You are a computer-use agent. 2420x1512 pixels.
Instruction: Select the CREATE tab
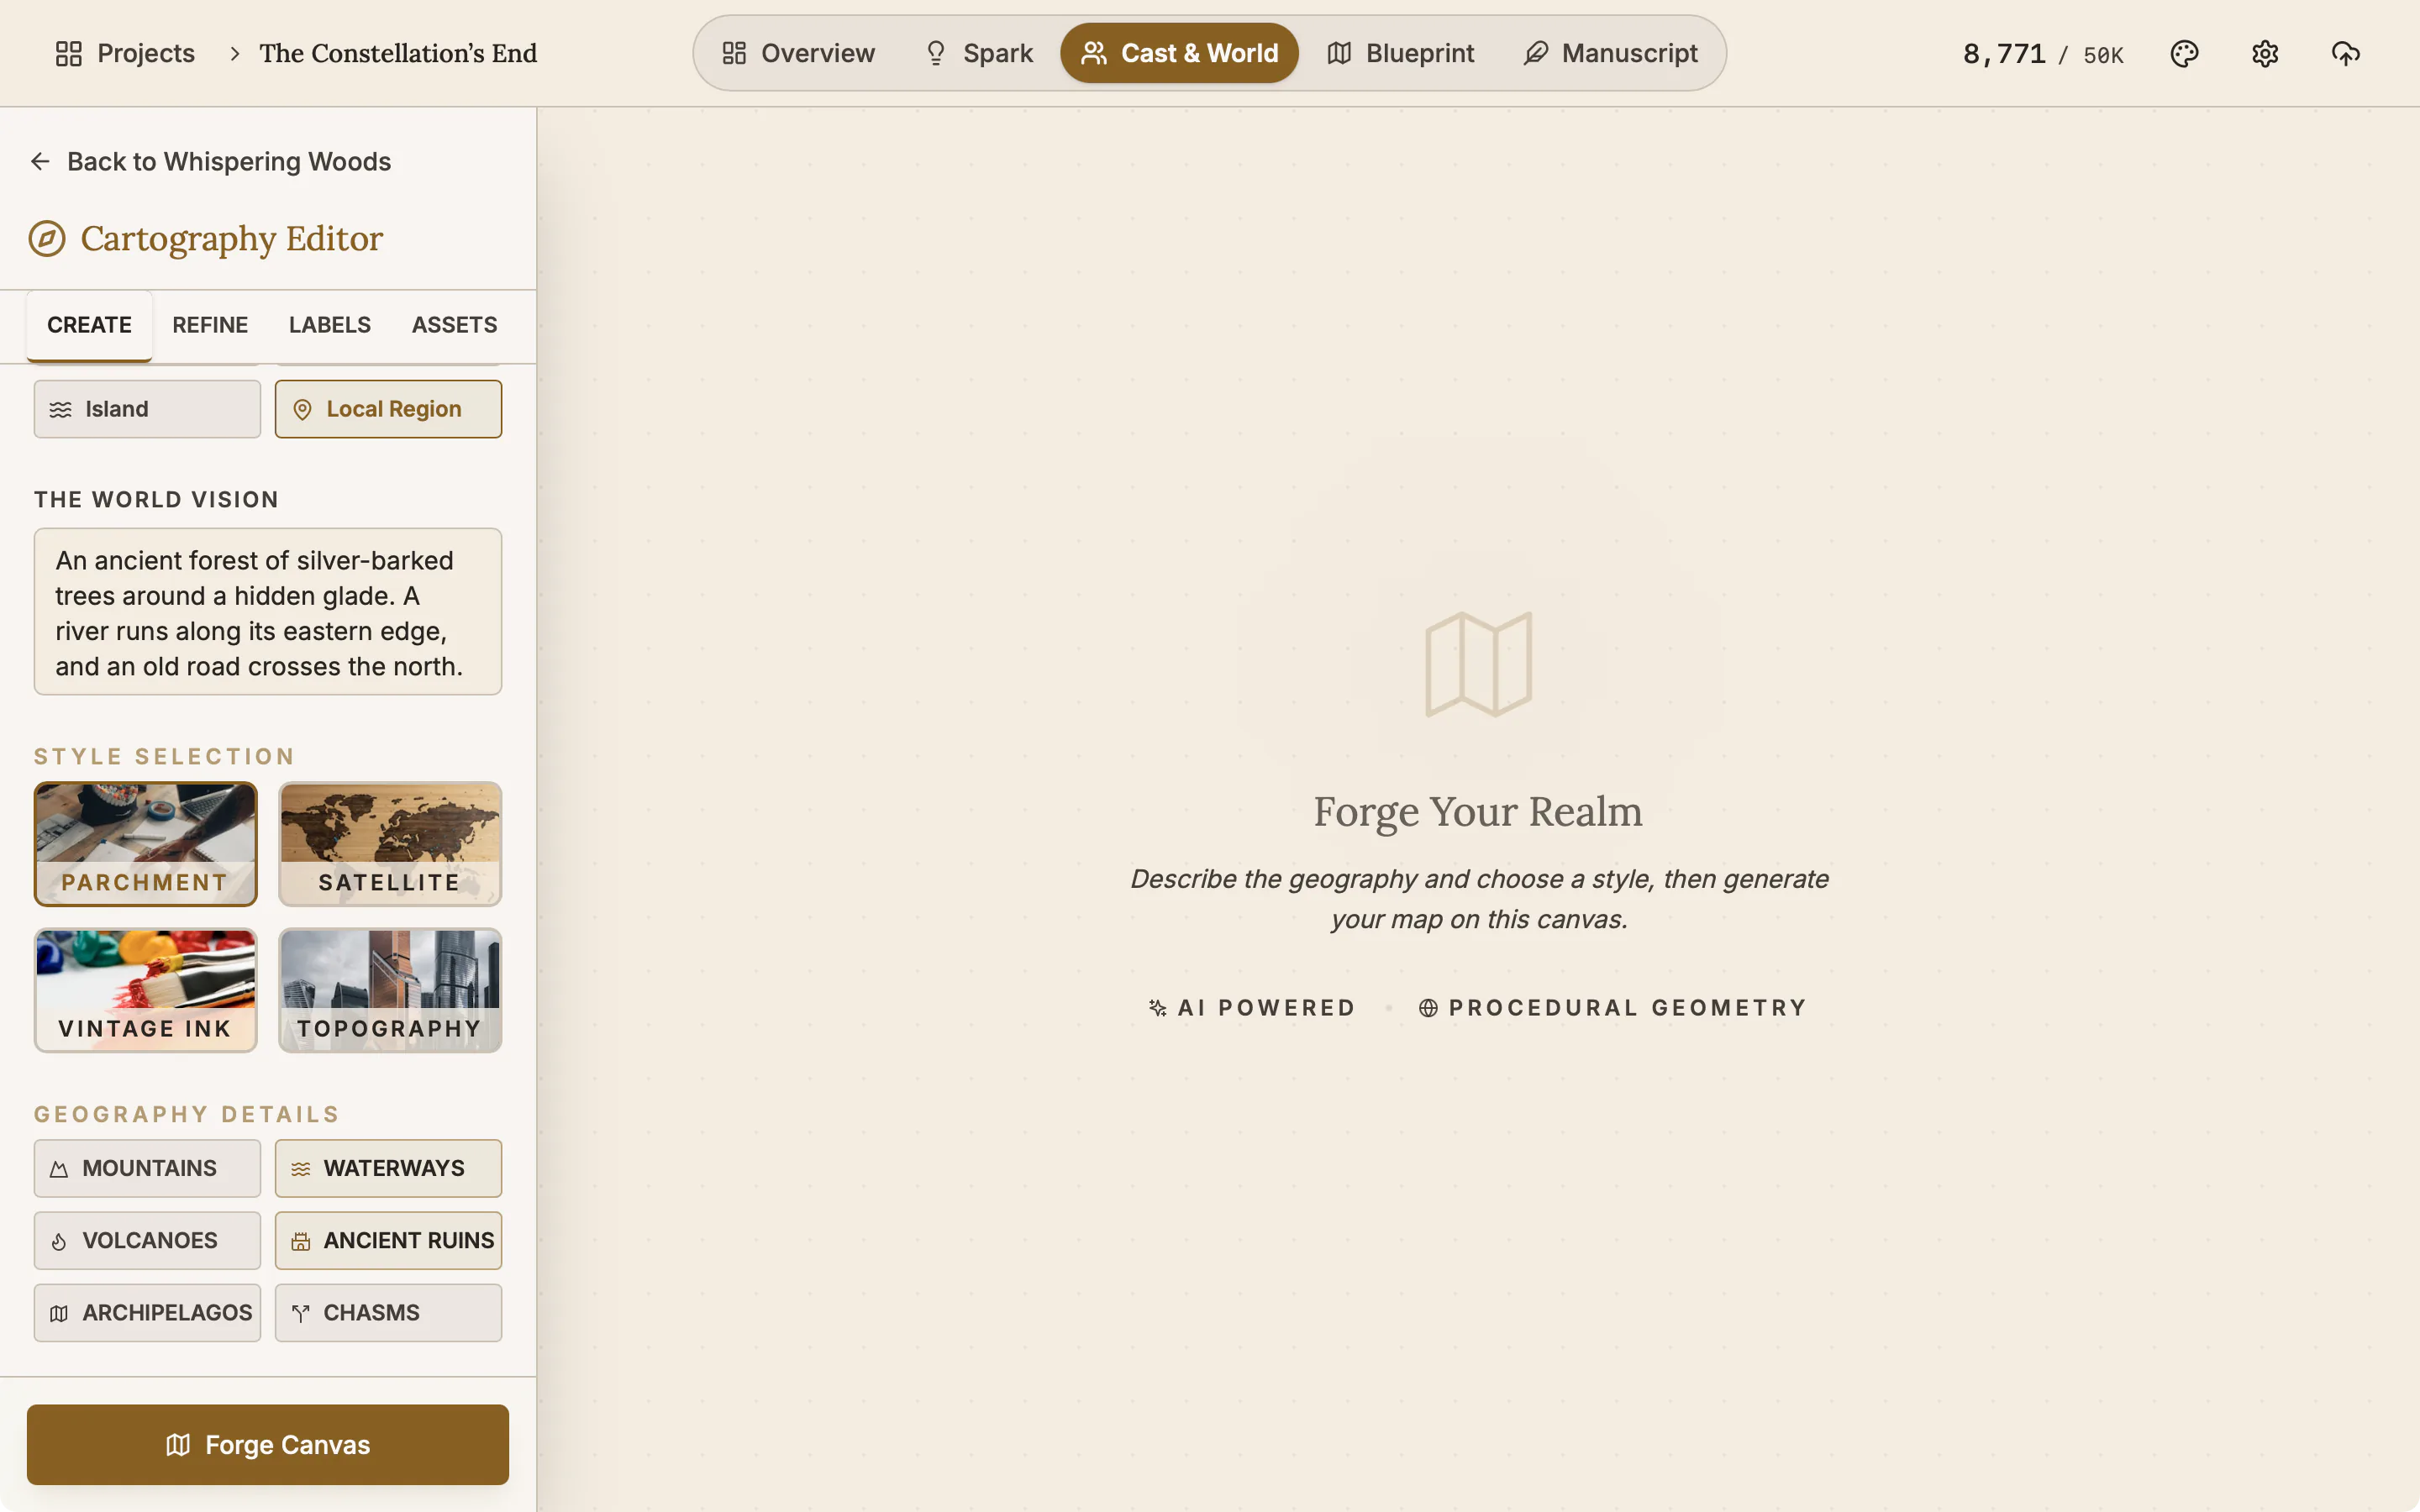click(x=89, y=325)
